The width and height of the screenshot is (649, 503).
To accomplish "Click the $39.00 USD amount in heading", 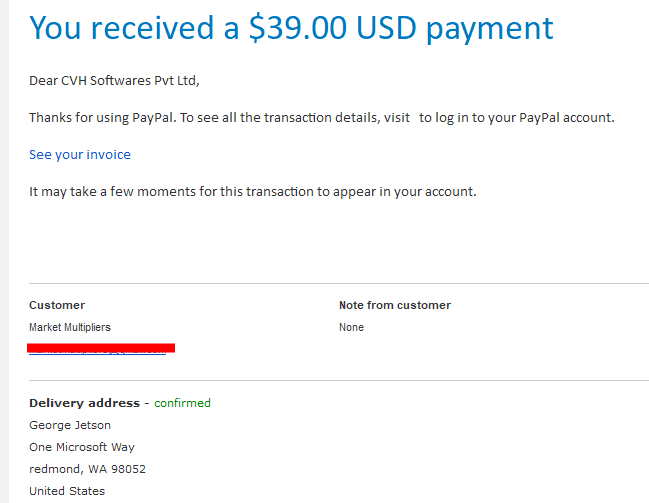I will coord(332,28).
